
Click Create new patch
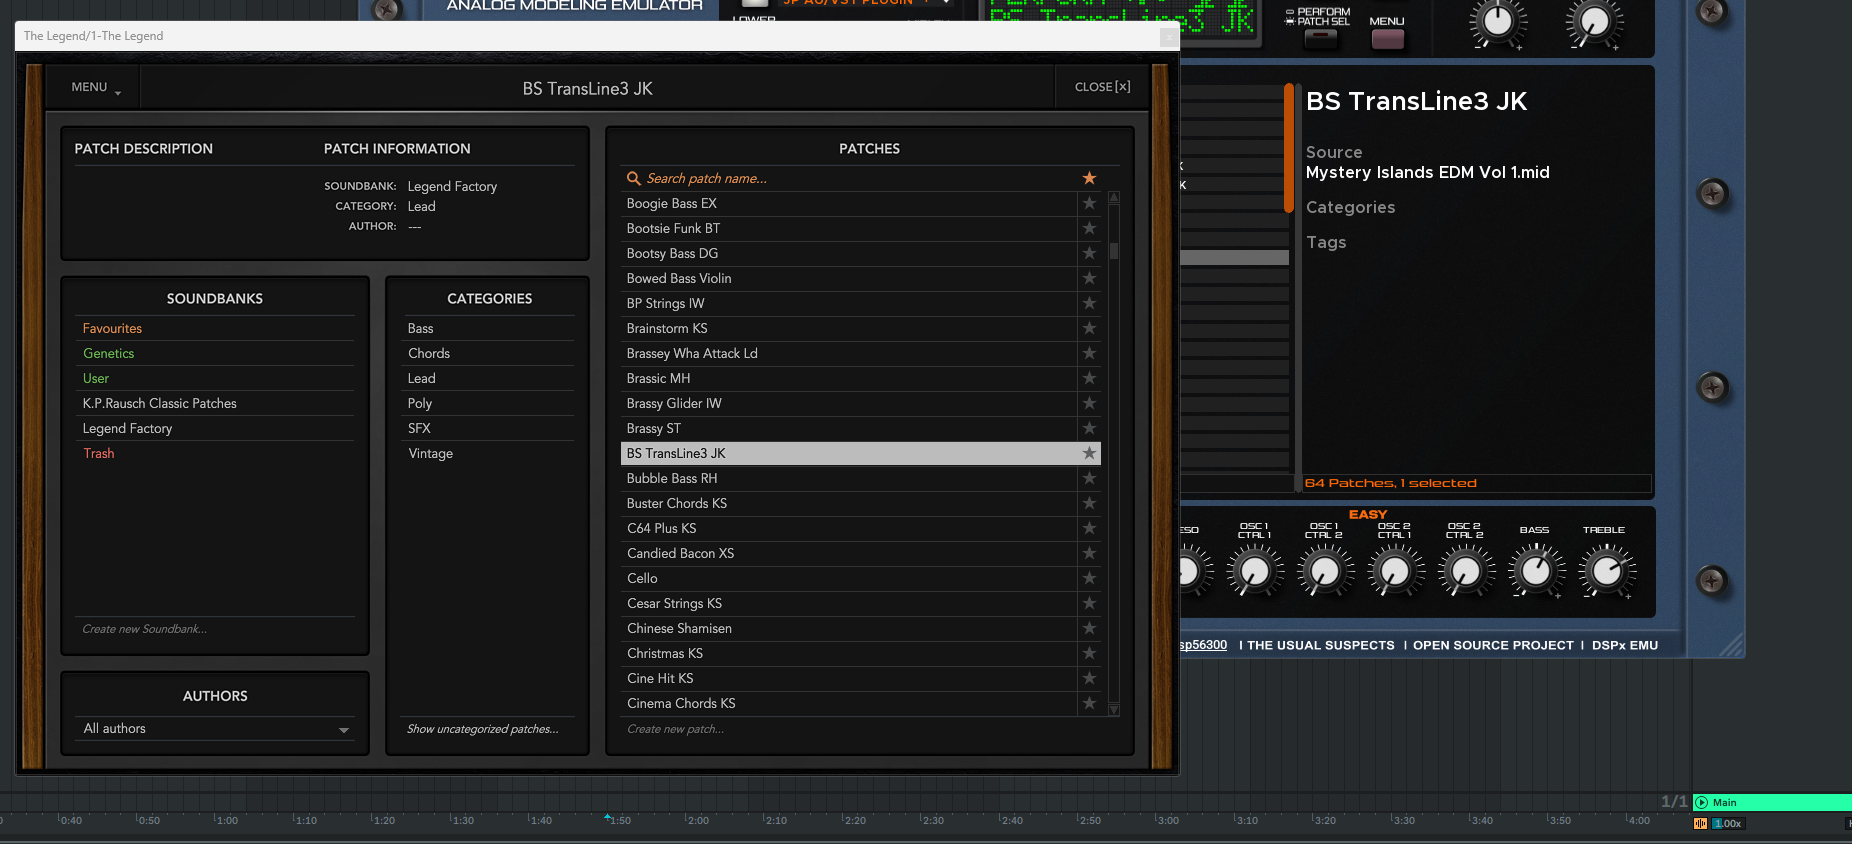click(676, 729)
